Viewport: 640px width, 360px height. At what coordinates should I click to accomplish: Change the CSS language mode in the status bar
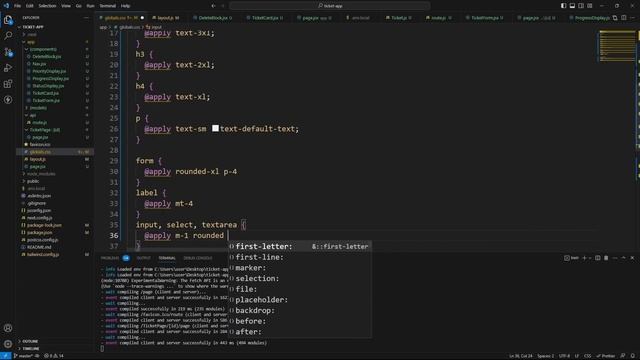[x=587, y=356]
